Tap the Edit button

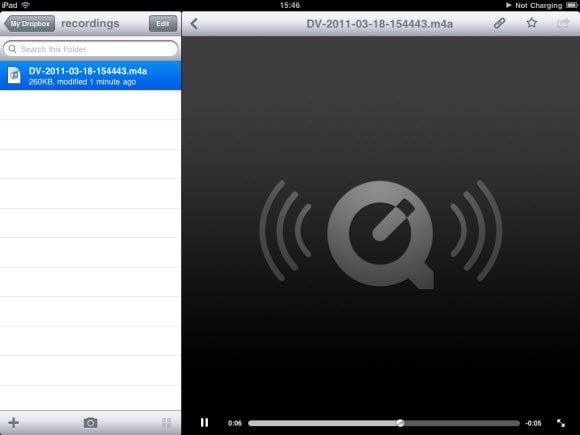point(163,24)
